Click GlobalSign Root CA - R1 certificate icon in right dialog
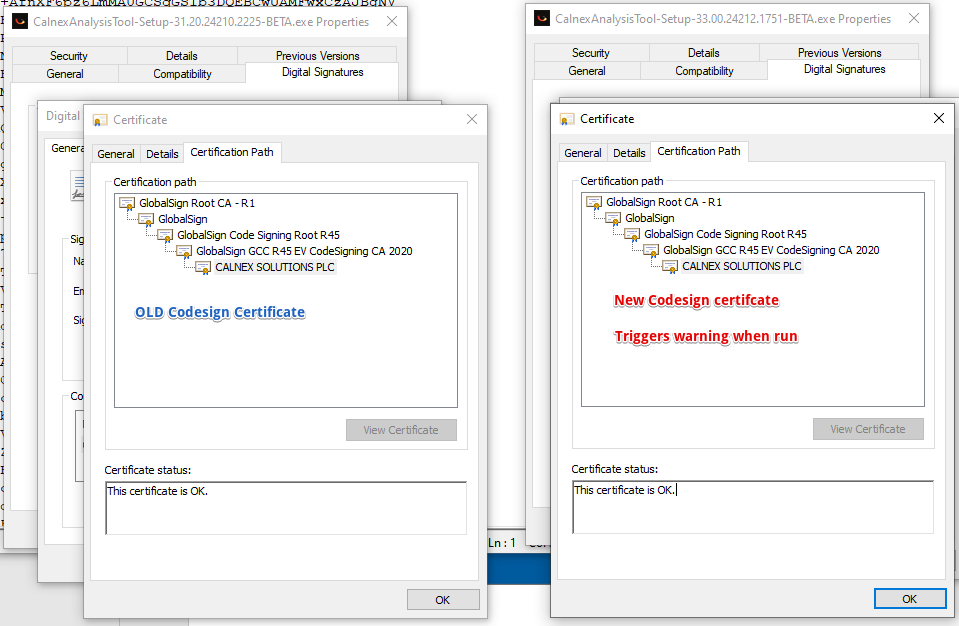 [x=594, y=202]
